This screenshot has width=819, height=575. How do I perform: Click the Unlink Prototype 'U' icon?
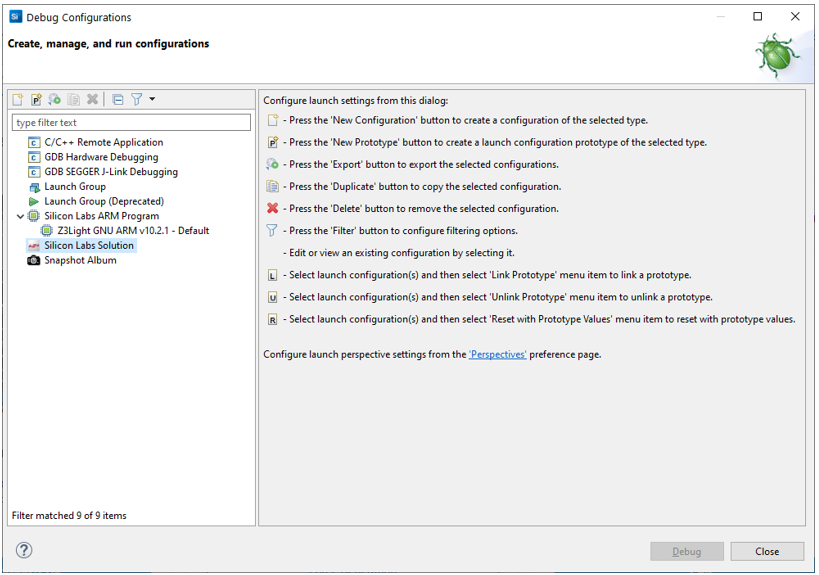pyautogui.click(x=272, y=297)
